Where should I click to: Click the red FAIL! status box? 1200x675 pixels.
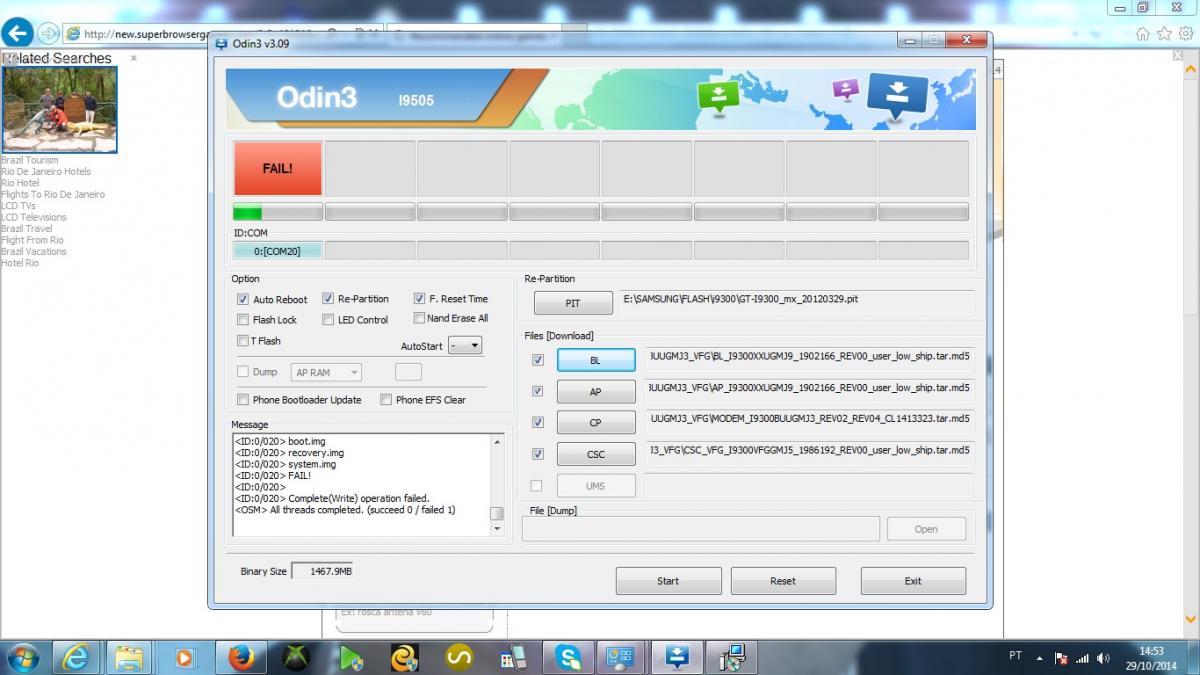pyautogui.click(x=278, y=168)
